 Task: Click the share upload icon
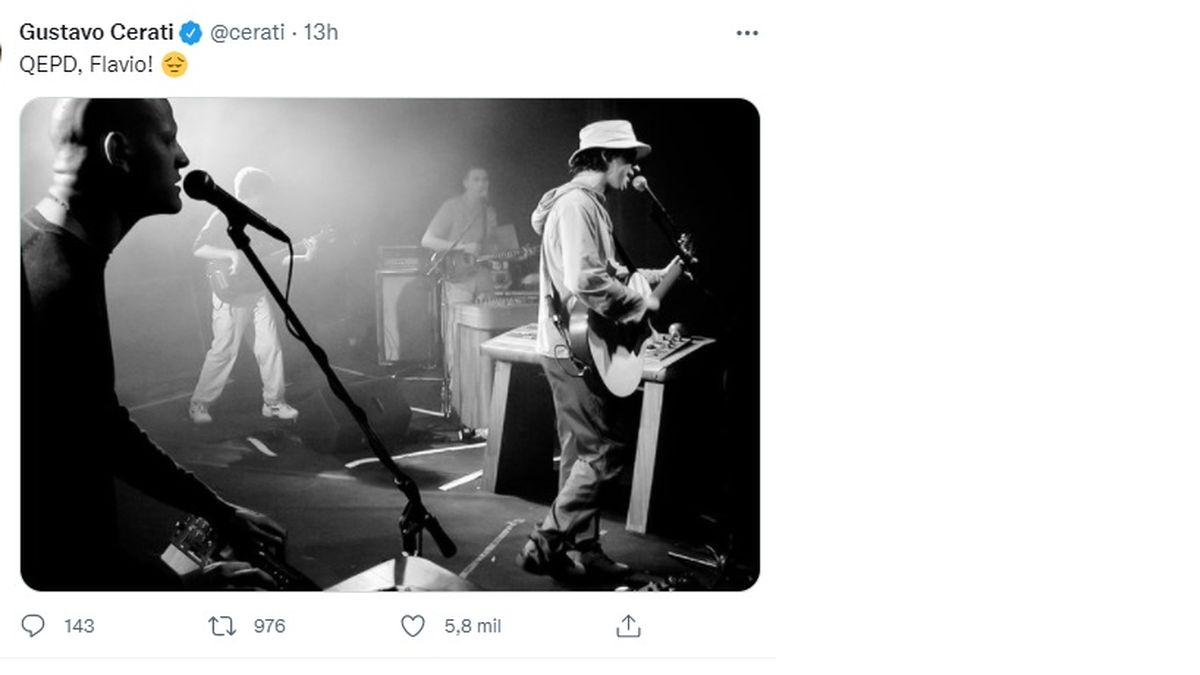tap(627, 626)
